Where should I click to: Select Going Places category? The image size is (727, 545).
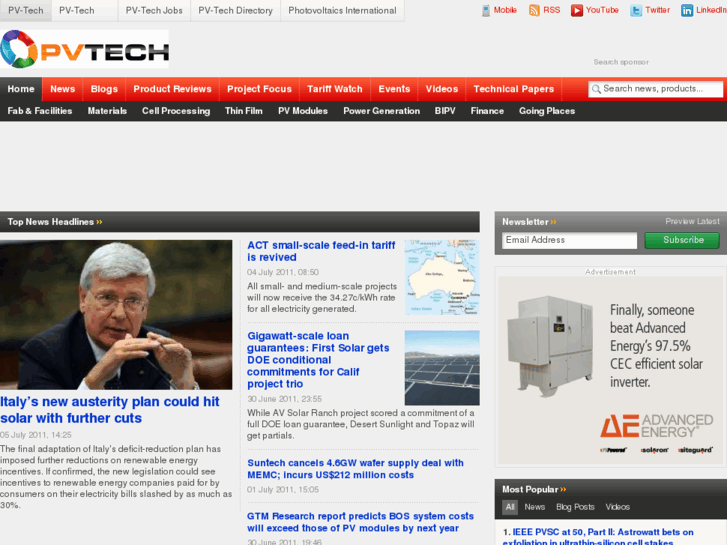[x=547, y=111]
